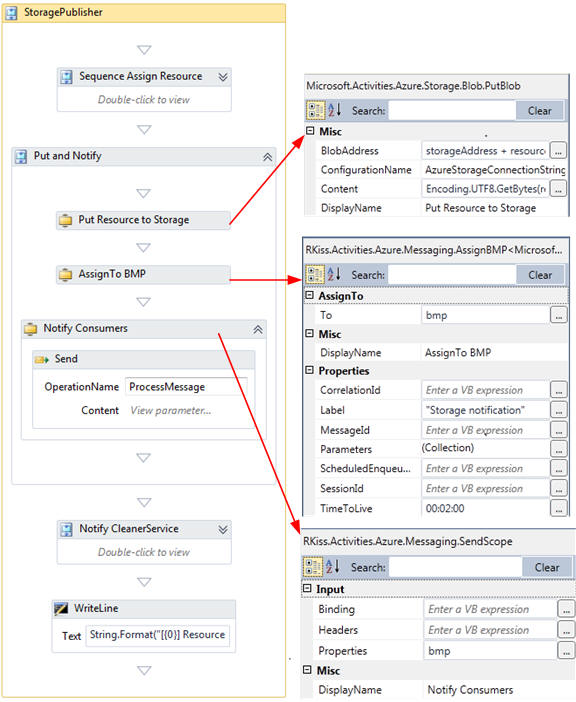
Task: Open expression editor for BlobAddress
Action: click(558, 151)
